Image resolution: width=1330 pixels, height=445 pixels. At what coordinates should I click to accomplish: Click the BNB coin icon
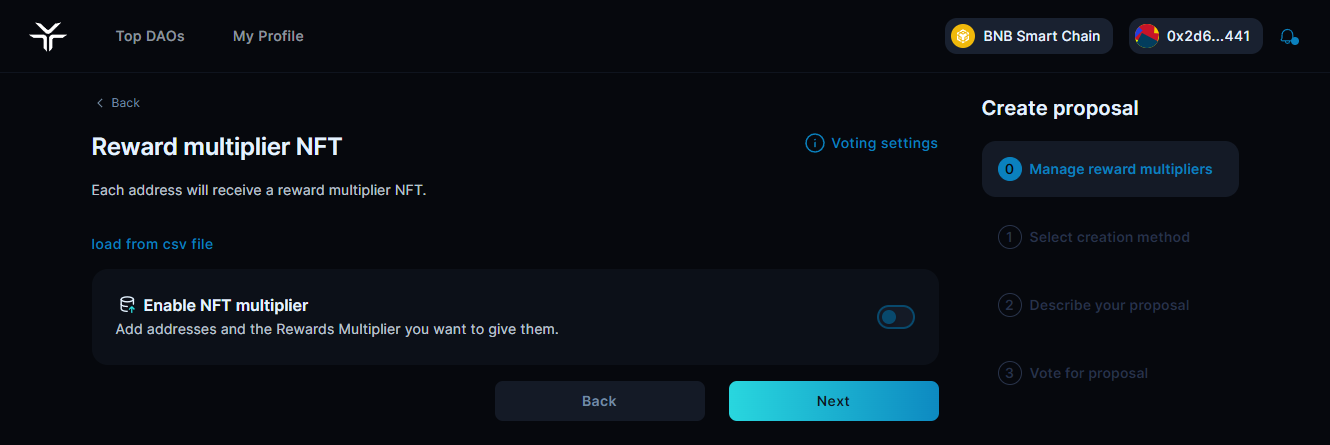click(x=963, y=36)
